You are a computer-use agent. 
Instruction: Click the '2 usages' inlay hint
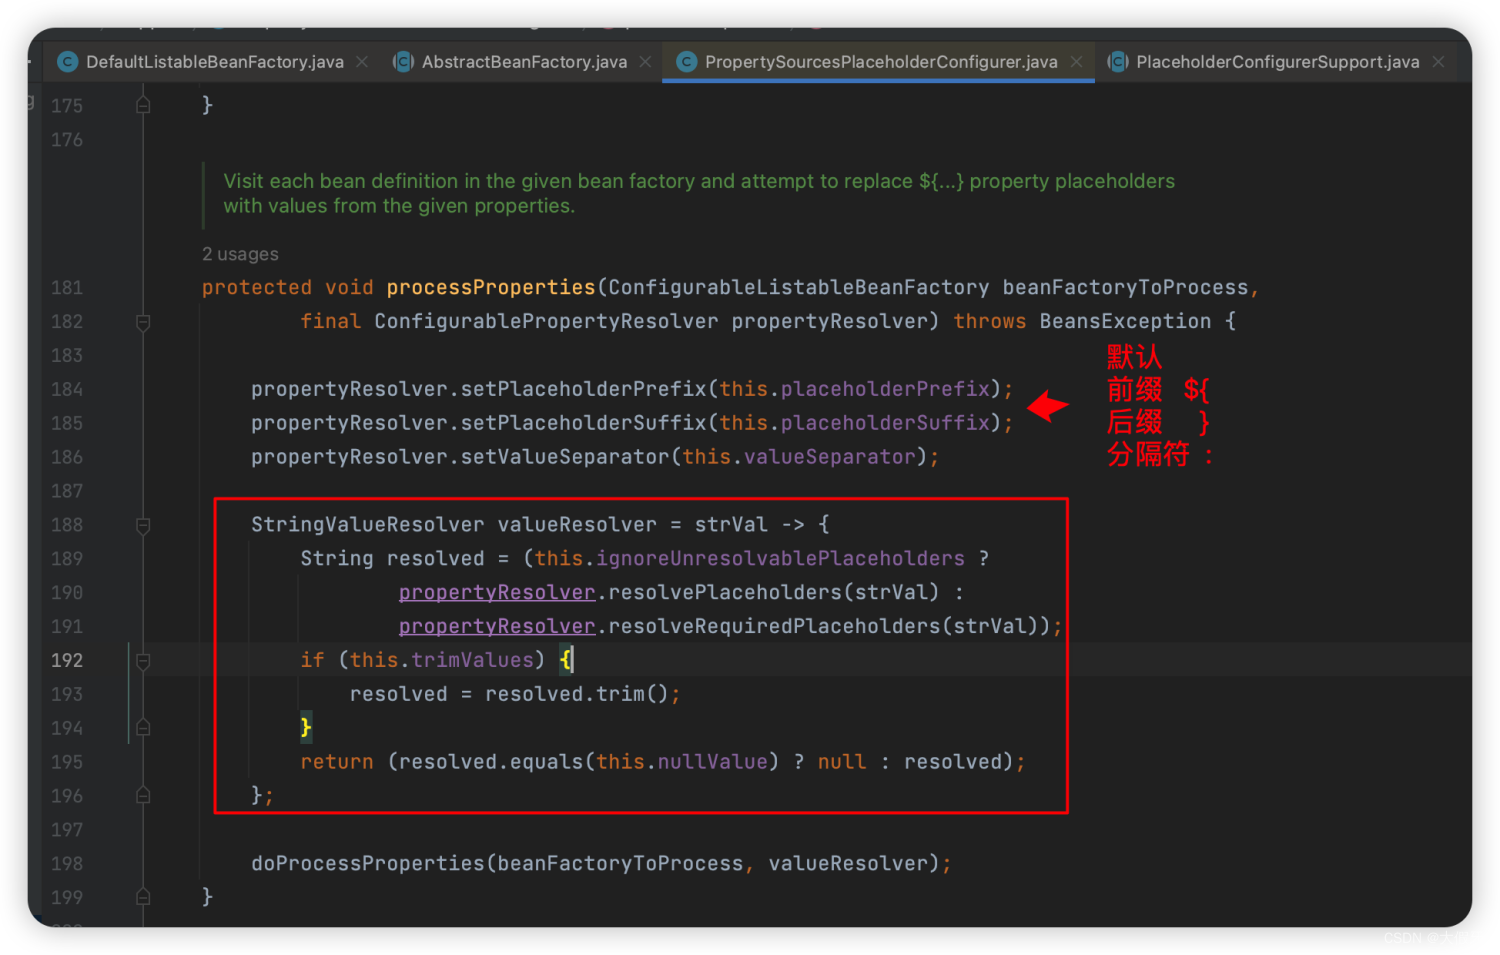240,254
